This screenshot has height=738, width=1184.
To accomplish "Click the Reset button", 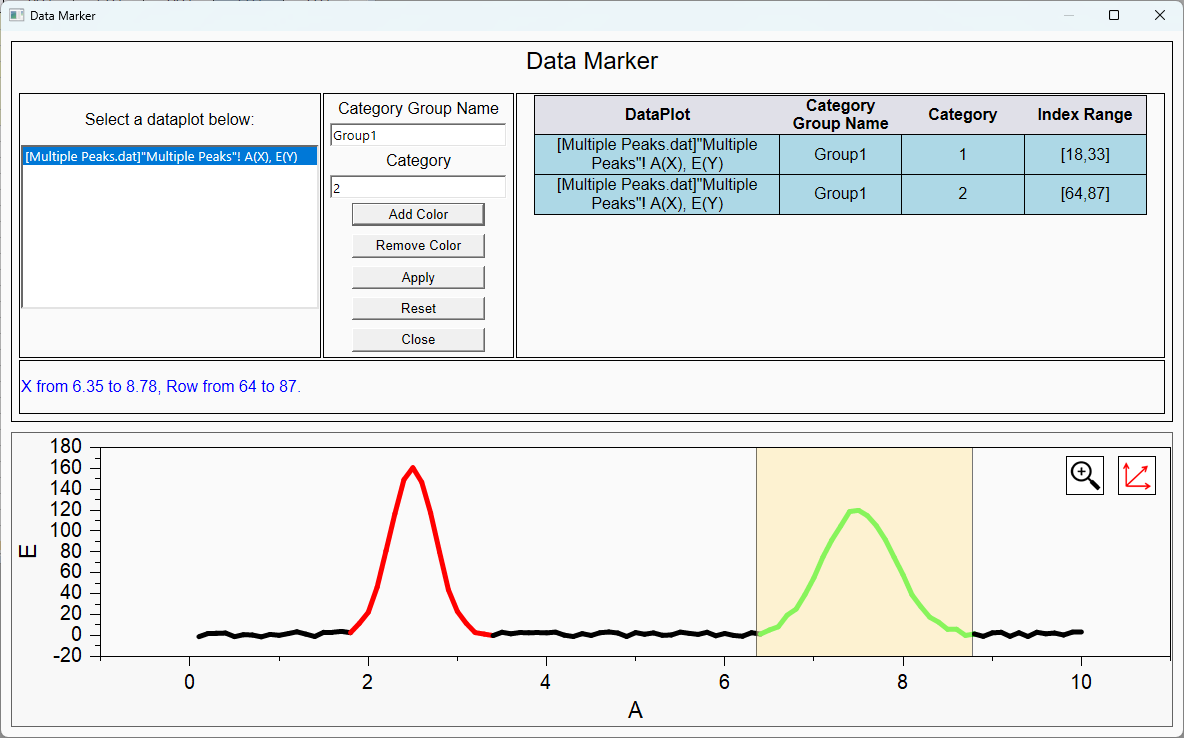I will (418, 308).
